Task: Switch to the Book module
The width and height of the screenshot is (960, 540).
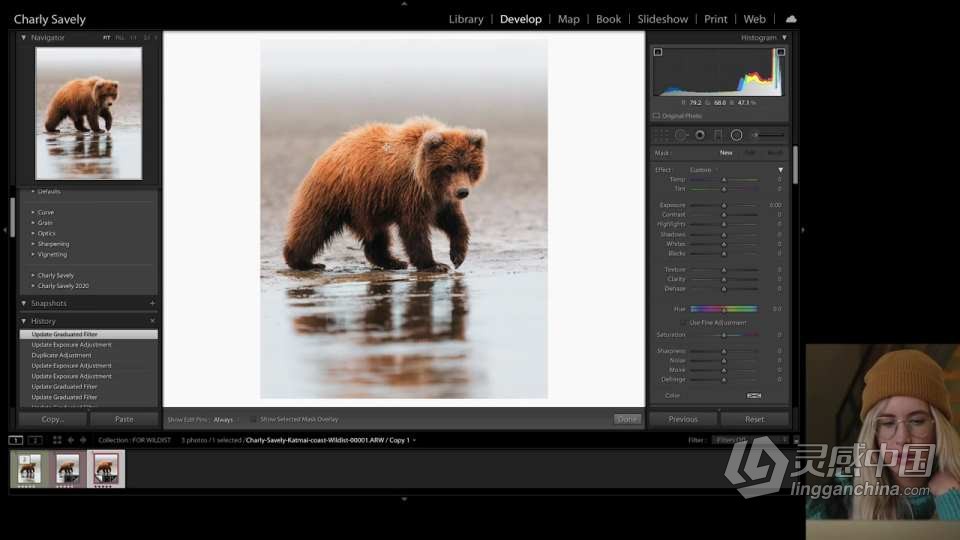Action: 609,19
